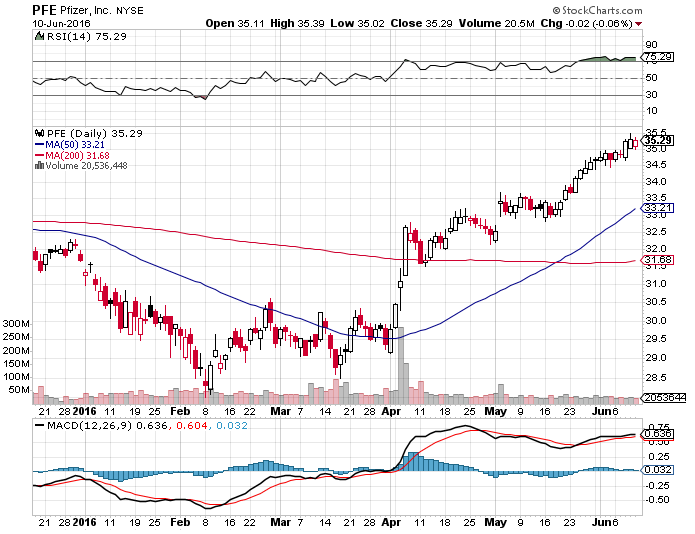This screenshot has width=695, height=534.
Task: Click the MA(200) 31.68 legend text
Action: (x=77, y=156)
